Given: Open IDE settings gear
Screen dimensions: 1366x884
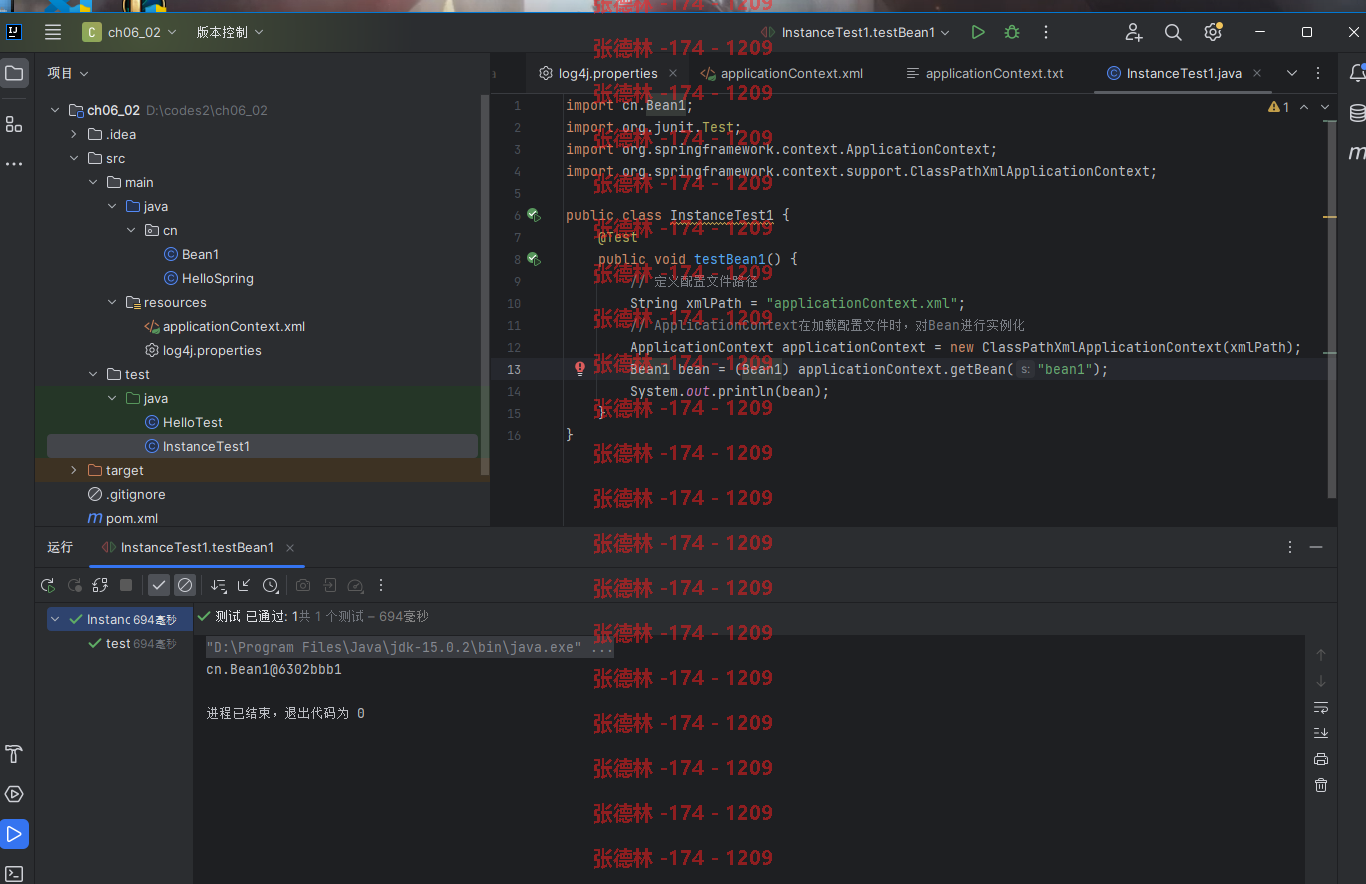Looking at the screenshot, I should point(1213,32).
